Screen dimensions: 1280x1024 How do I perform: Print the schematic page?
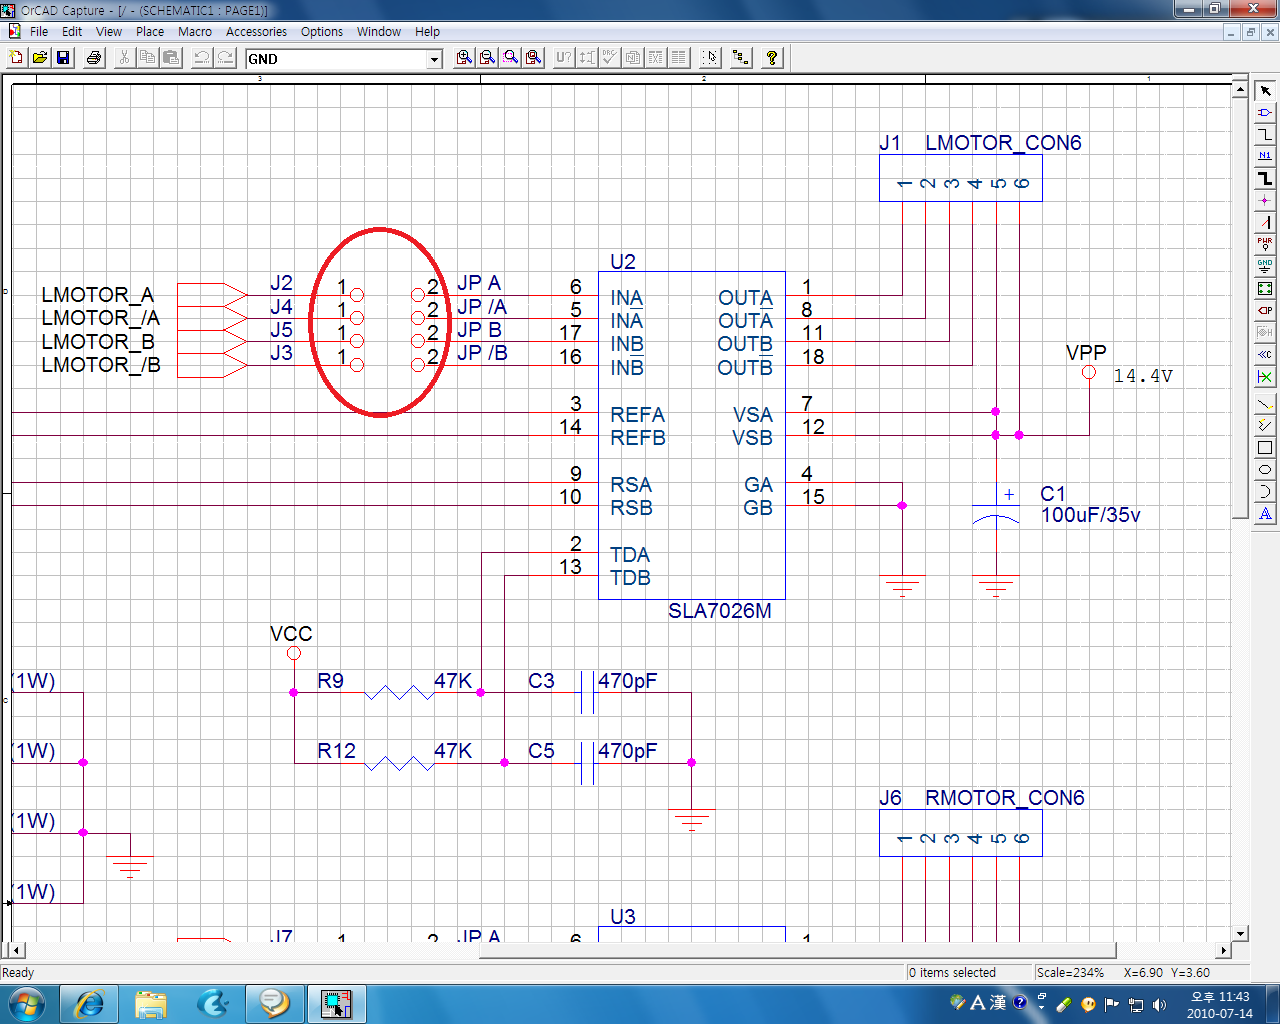pos(94,58)
